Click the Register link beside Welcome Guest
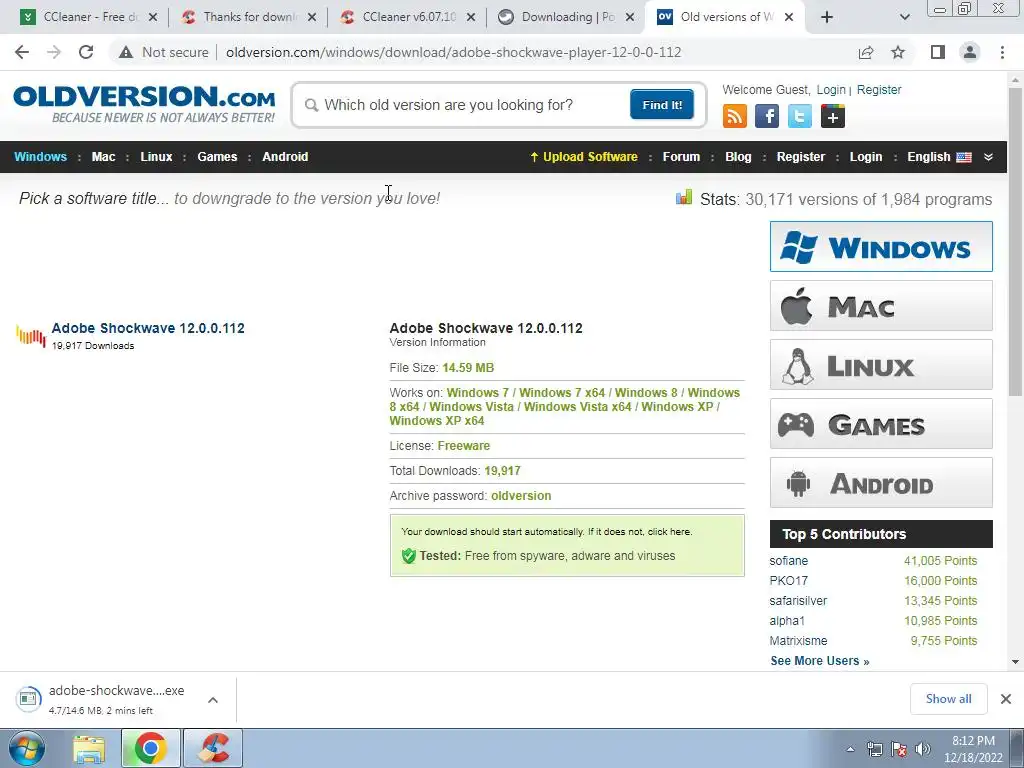The width and height of the screenshot is (1024, 768). 879,89
